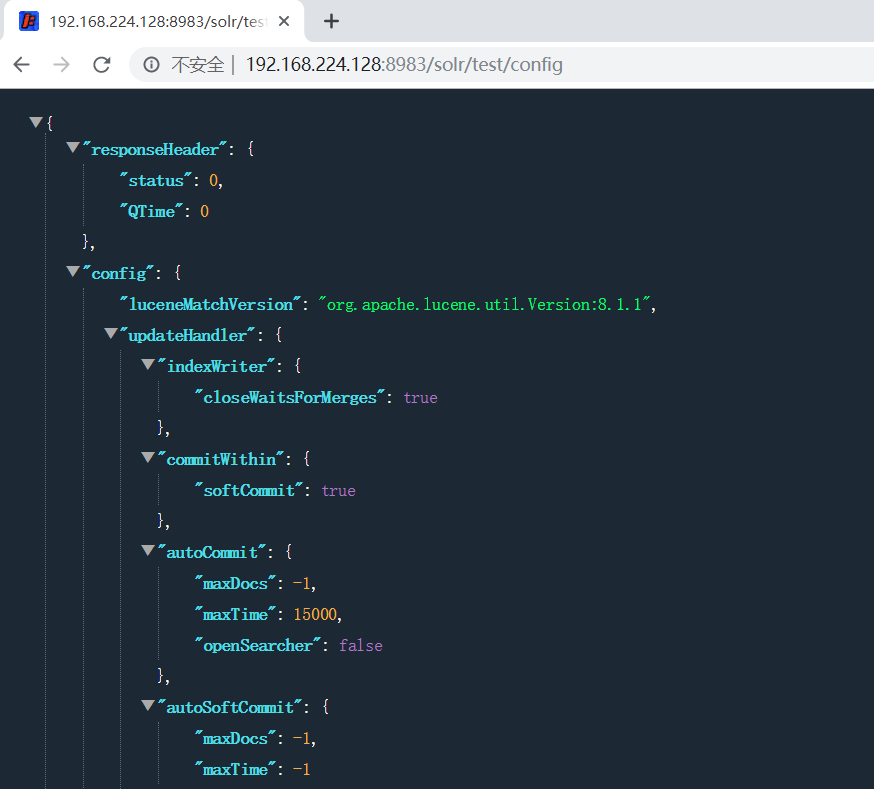
Task: Click the true value of closeWaitsForMerges
Action: 421,398
